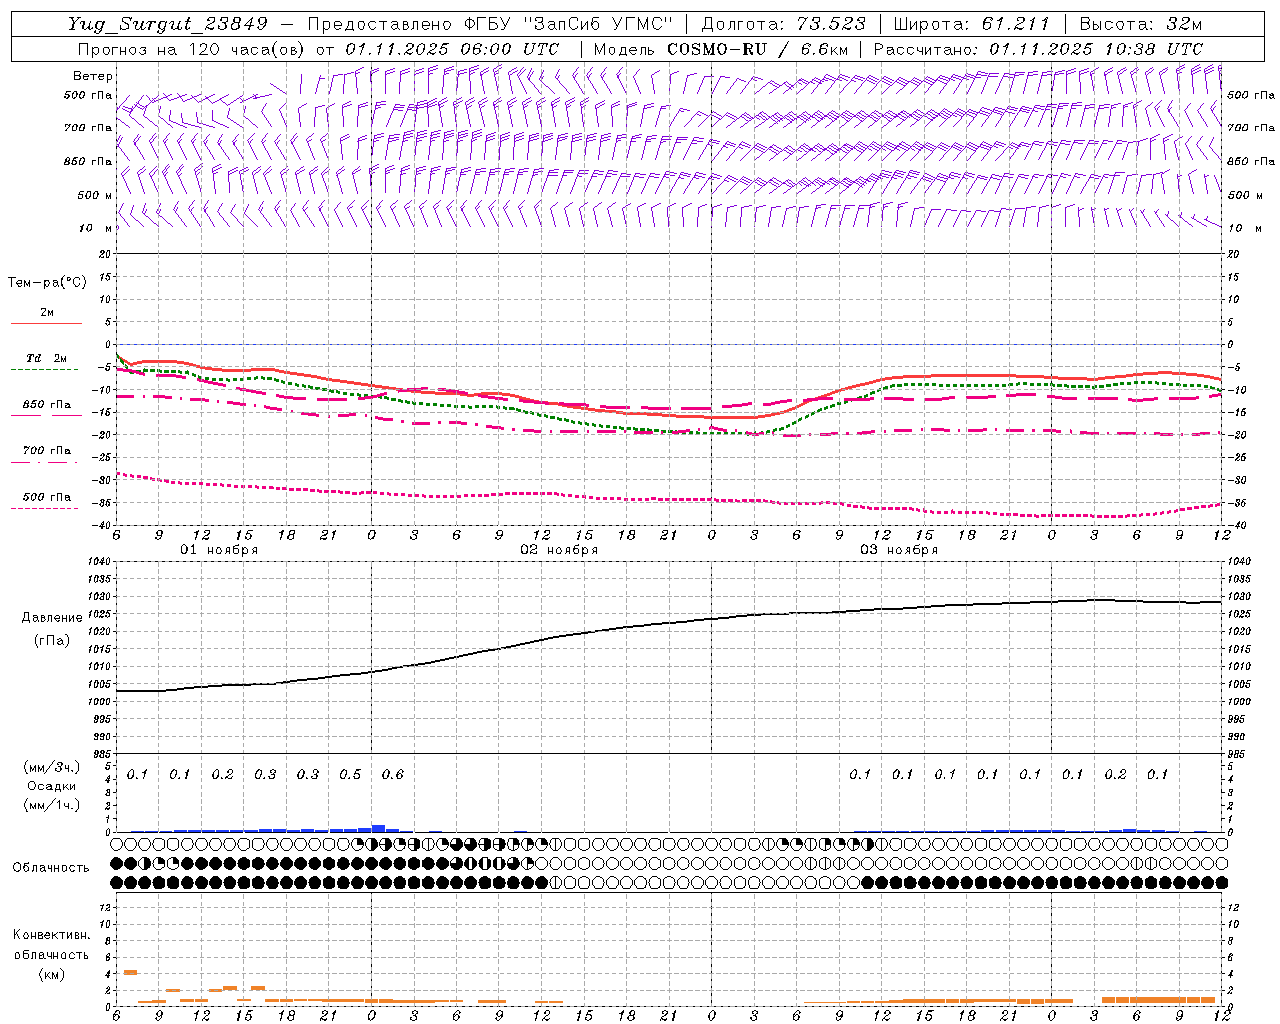Click the forecast start time 01.11.2025 06:00 UTC
Screen dimensions: 1280x1024
tap(452, 49)
